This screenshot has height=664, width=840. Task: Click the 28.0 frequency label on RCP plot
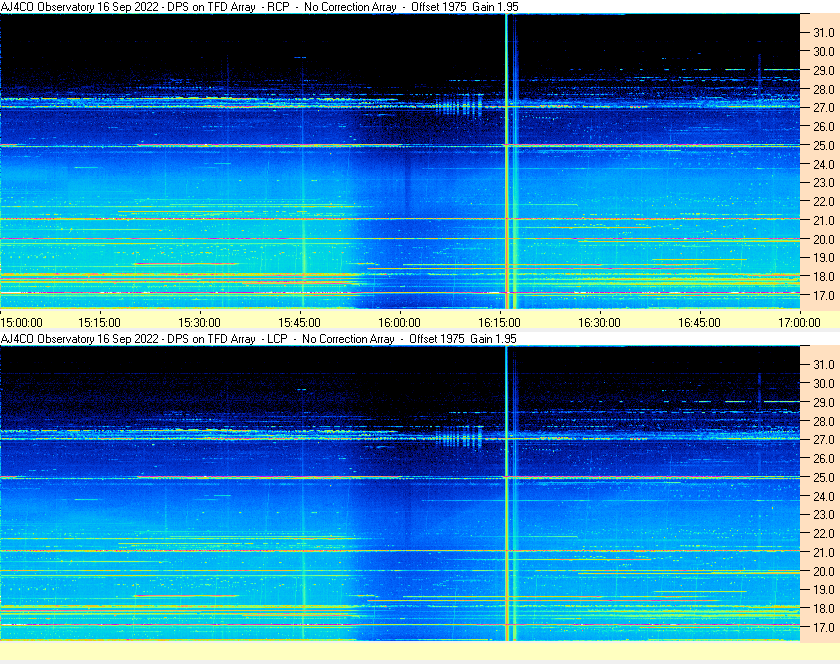pos(824,89)
